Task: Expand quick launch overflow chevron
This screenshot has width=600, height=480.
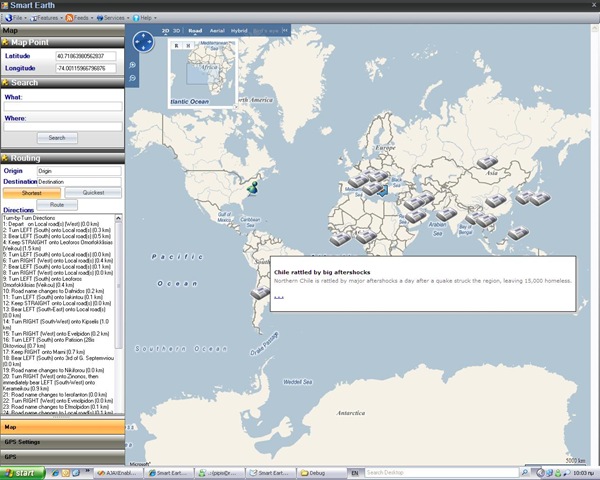Action: pyautogui.click(x=87, y=470)
